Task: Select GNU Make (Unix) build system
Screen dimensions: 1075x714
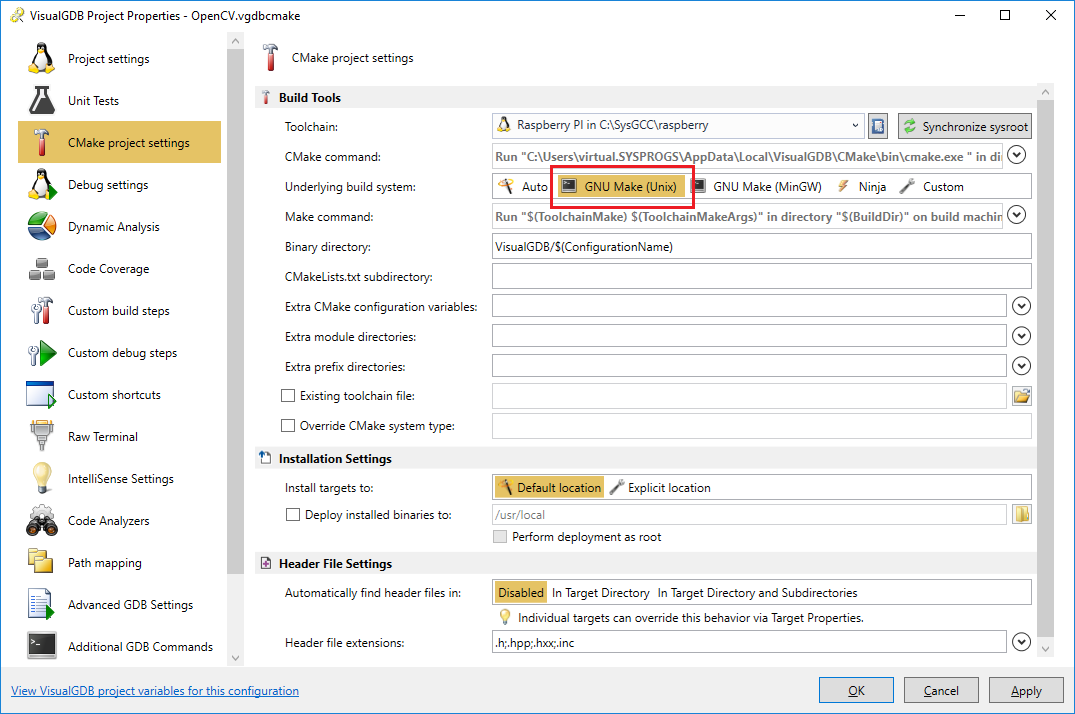Action: click(620, 187)
